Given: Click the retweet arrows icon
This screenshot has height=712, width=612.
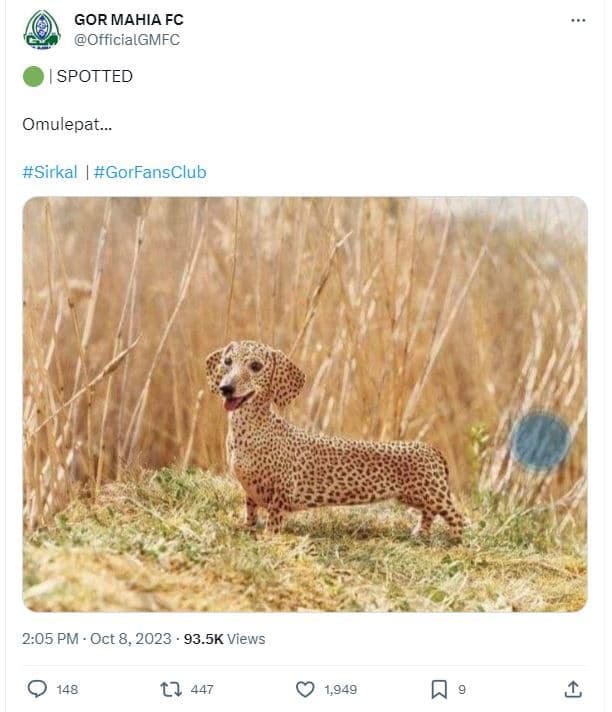Looking at the screenshot, I should [171, 689].
